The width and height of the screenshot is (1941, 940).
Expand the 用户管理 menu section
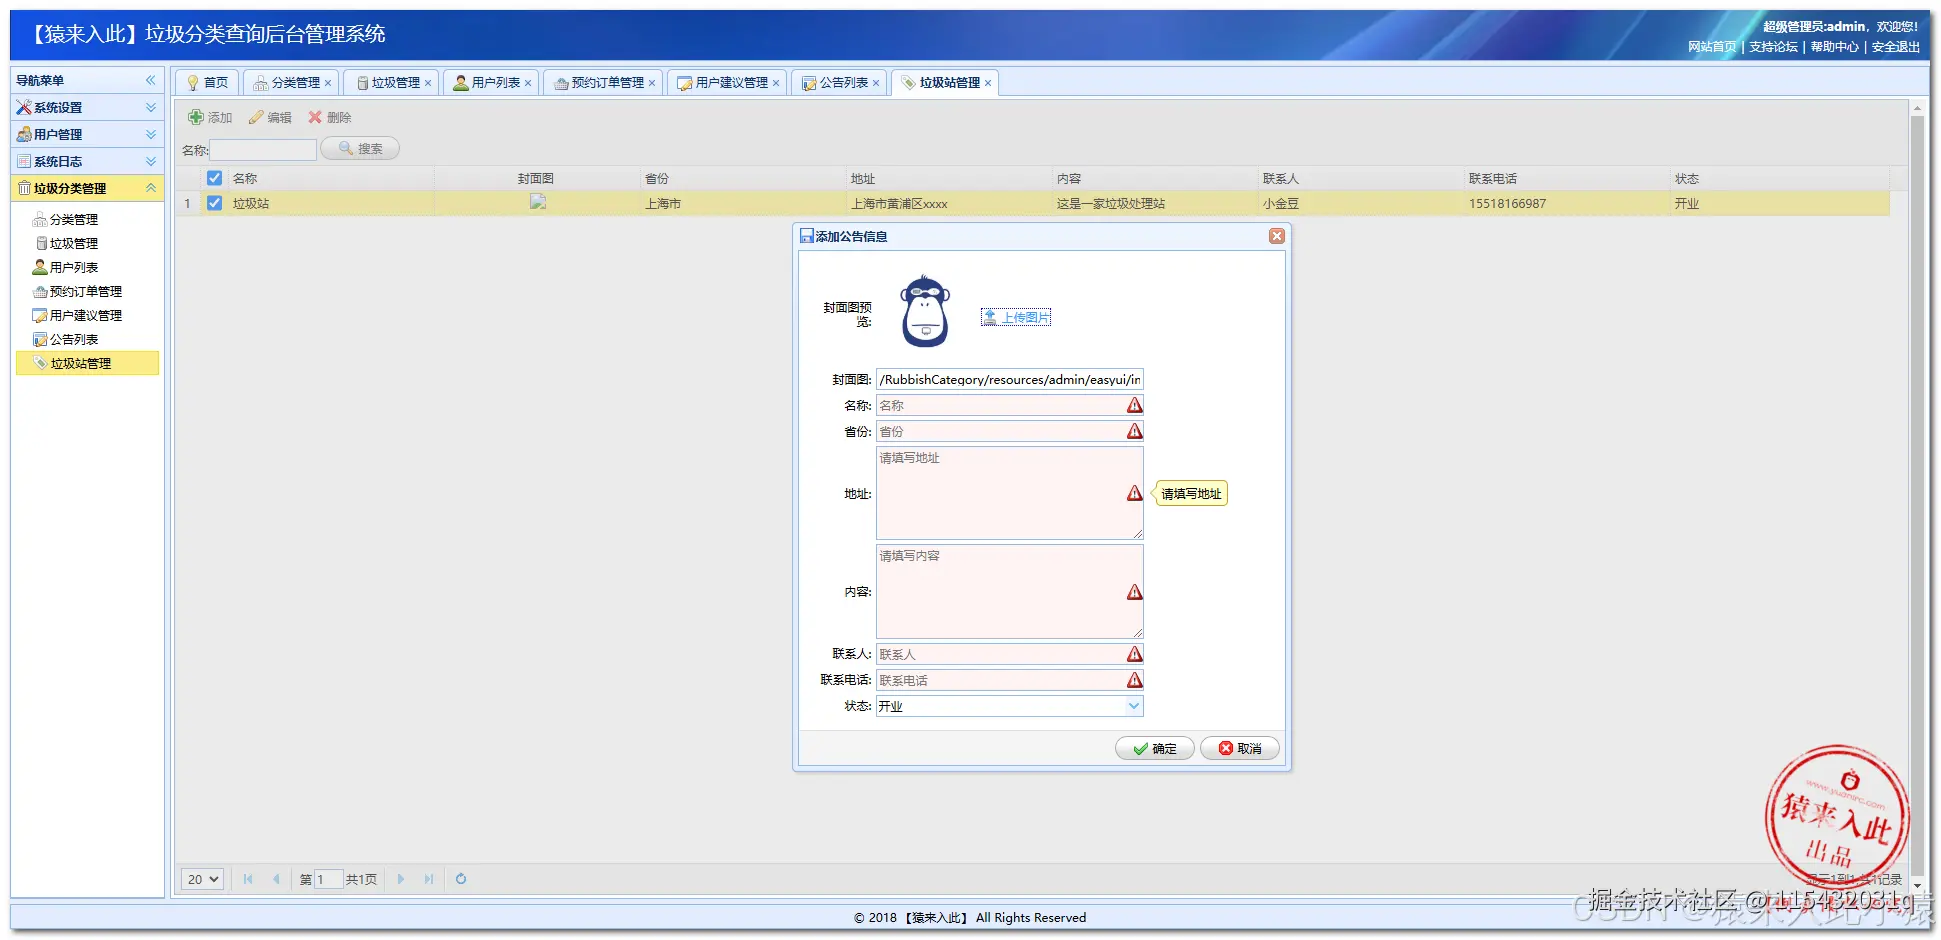[x=151, y=134]
